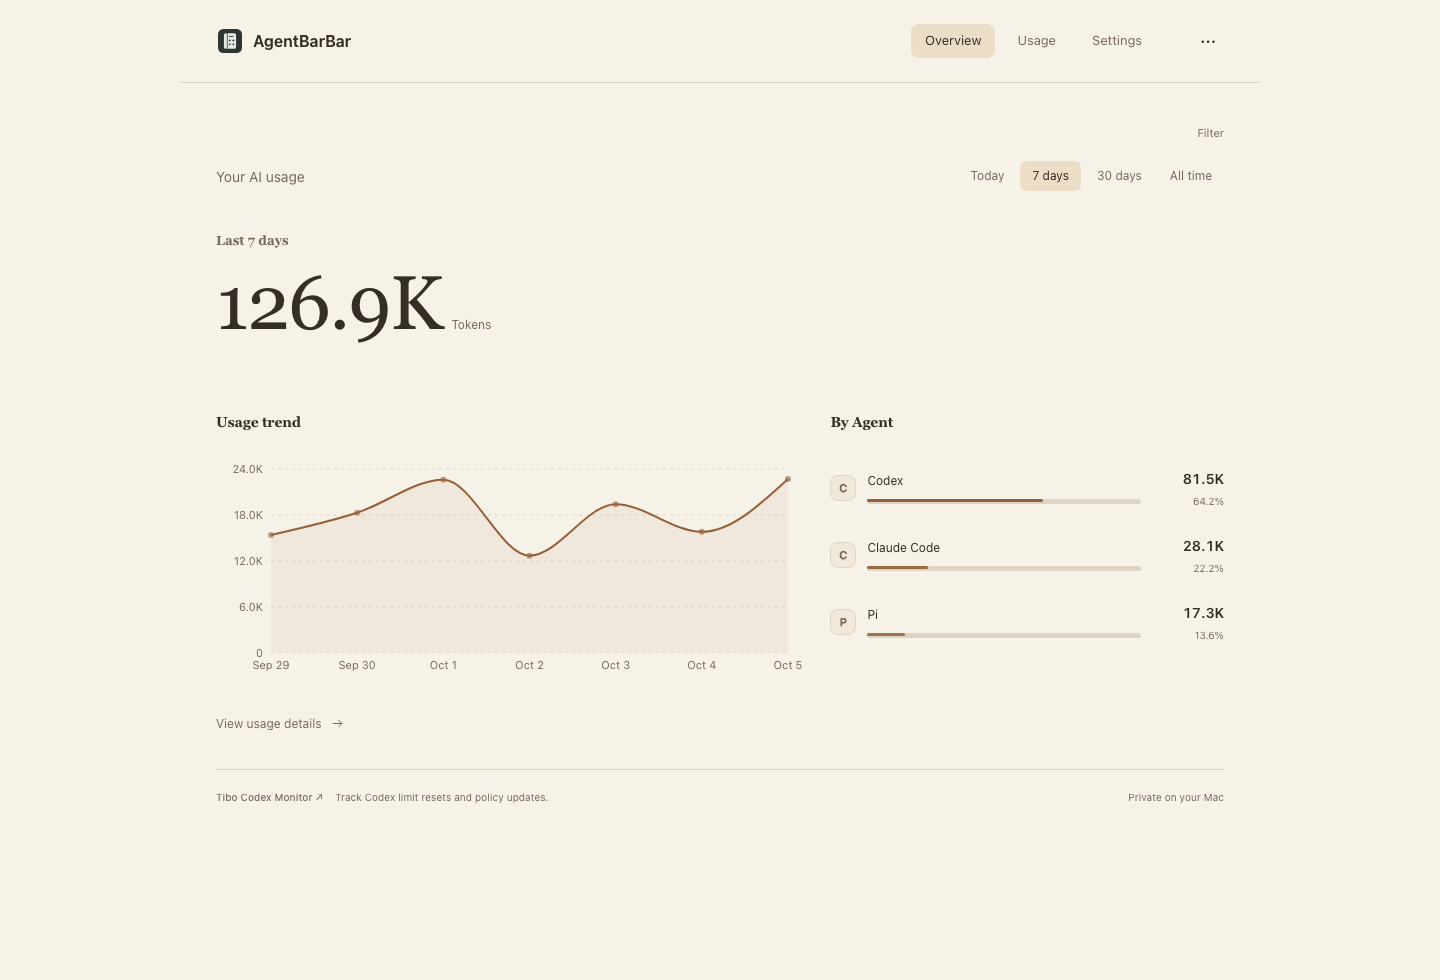
Task: Click the Codex usage progress bar
Action: (x=1004, y=501)
